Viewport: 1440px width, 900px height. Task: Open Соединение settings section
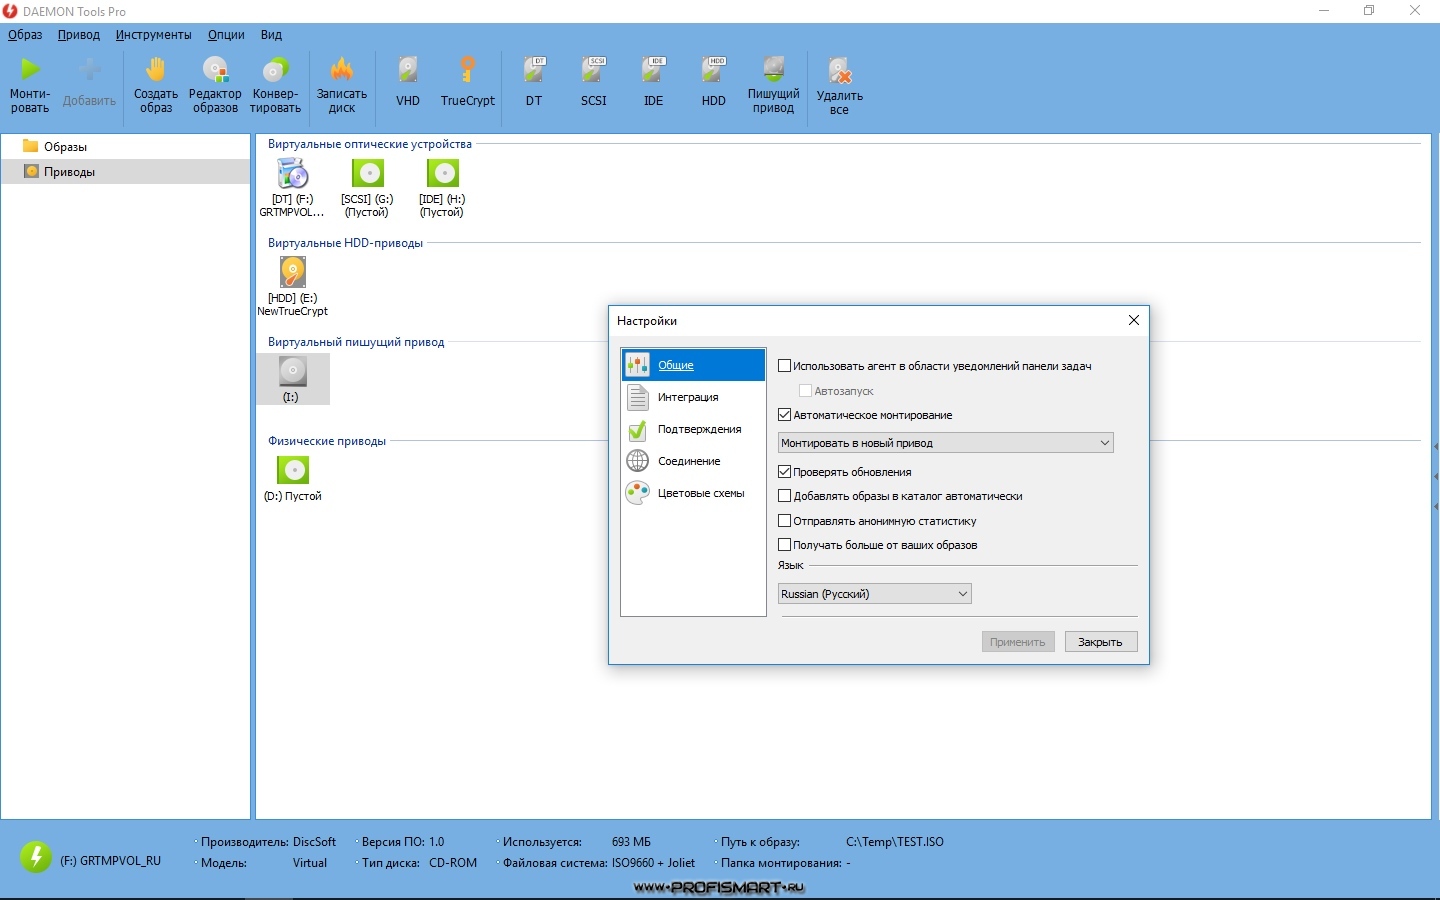[x=693, y=461]
